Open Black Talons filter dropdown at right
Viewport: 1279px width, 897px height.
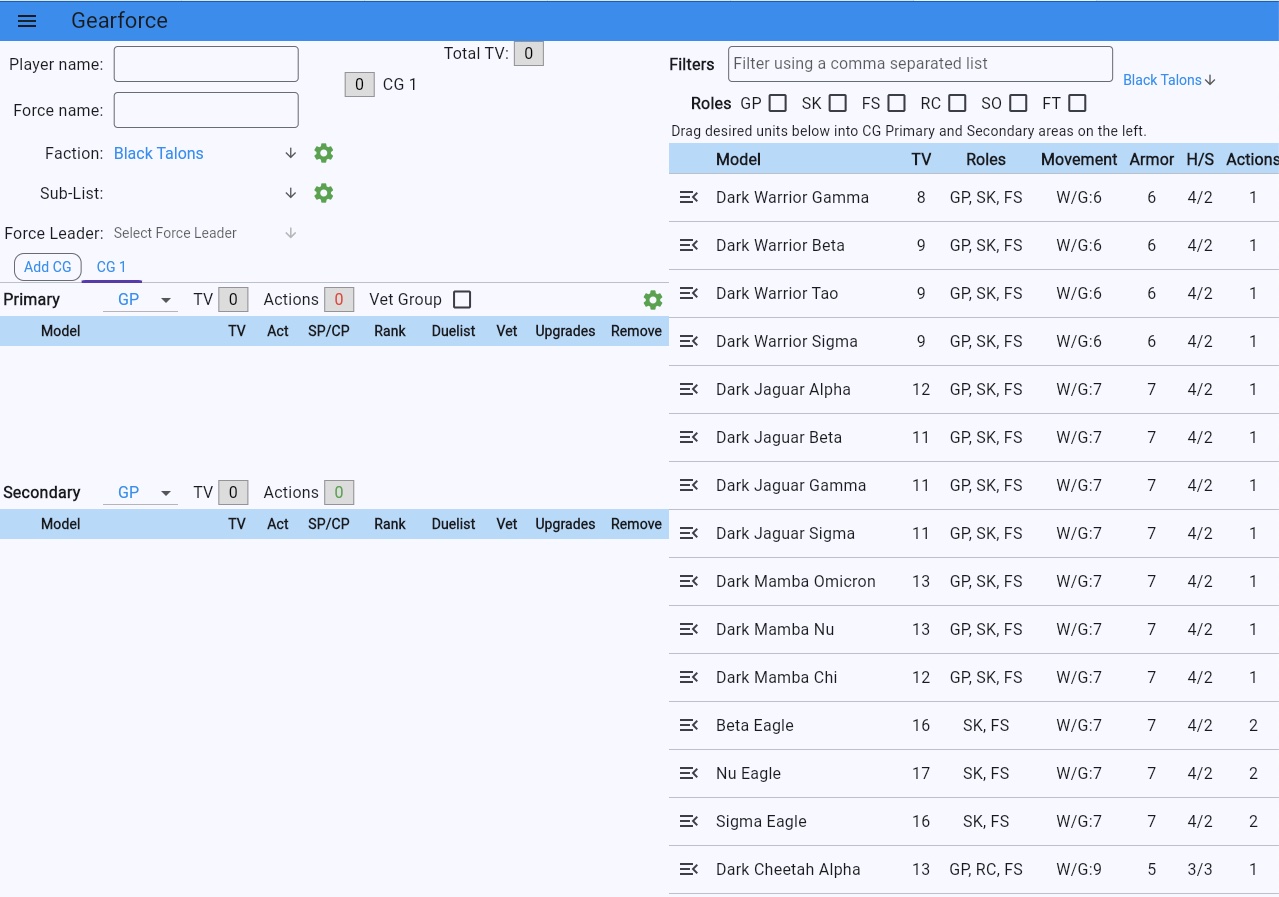click(x=1169, y=80)
